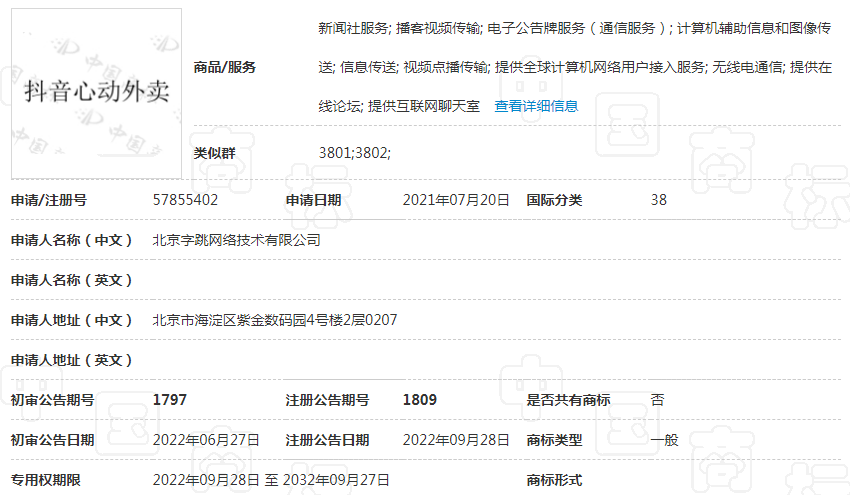850x495 pixels.
Task: Click the 申请人地址（英文） label
Action: (x=72, y=361)
